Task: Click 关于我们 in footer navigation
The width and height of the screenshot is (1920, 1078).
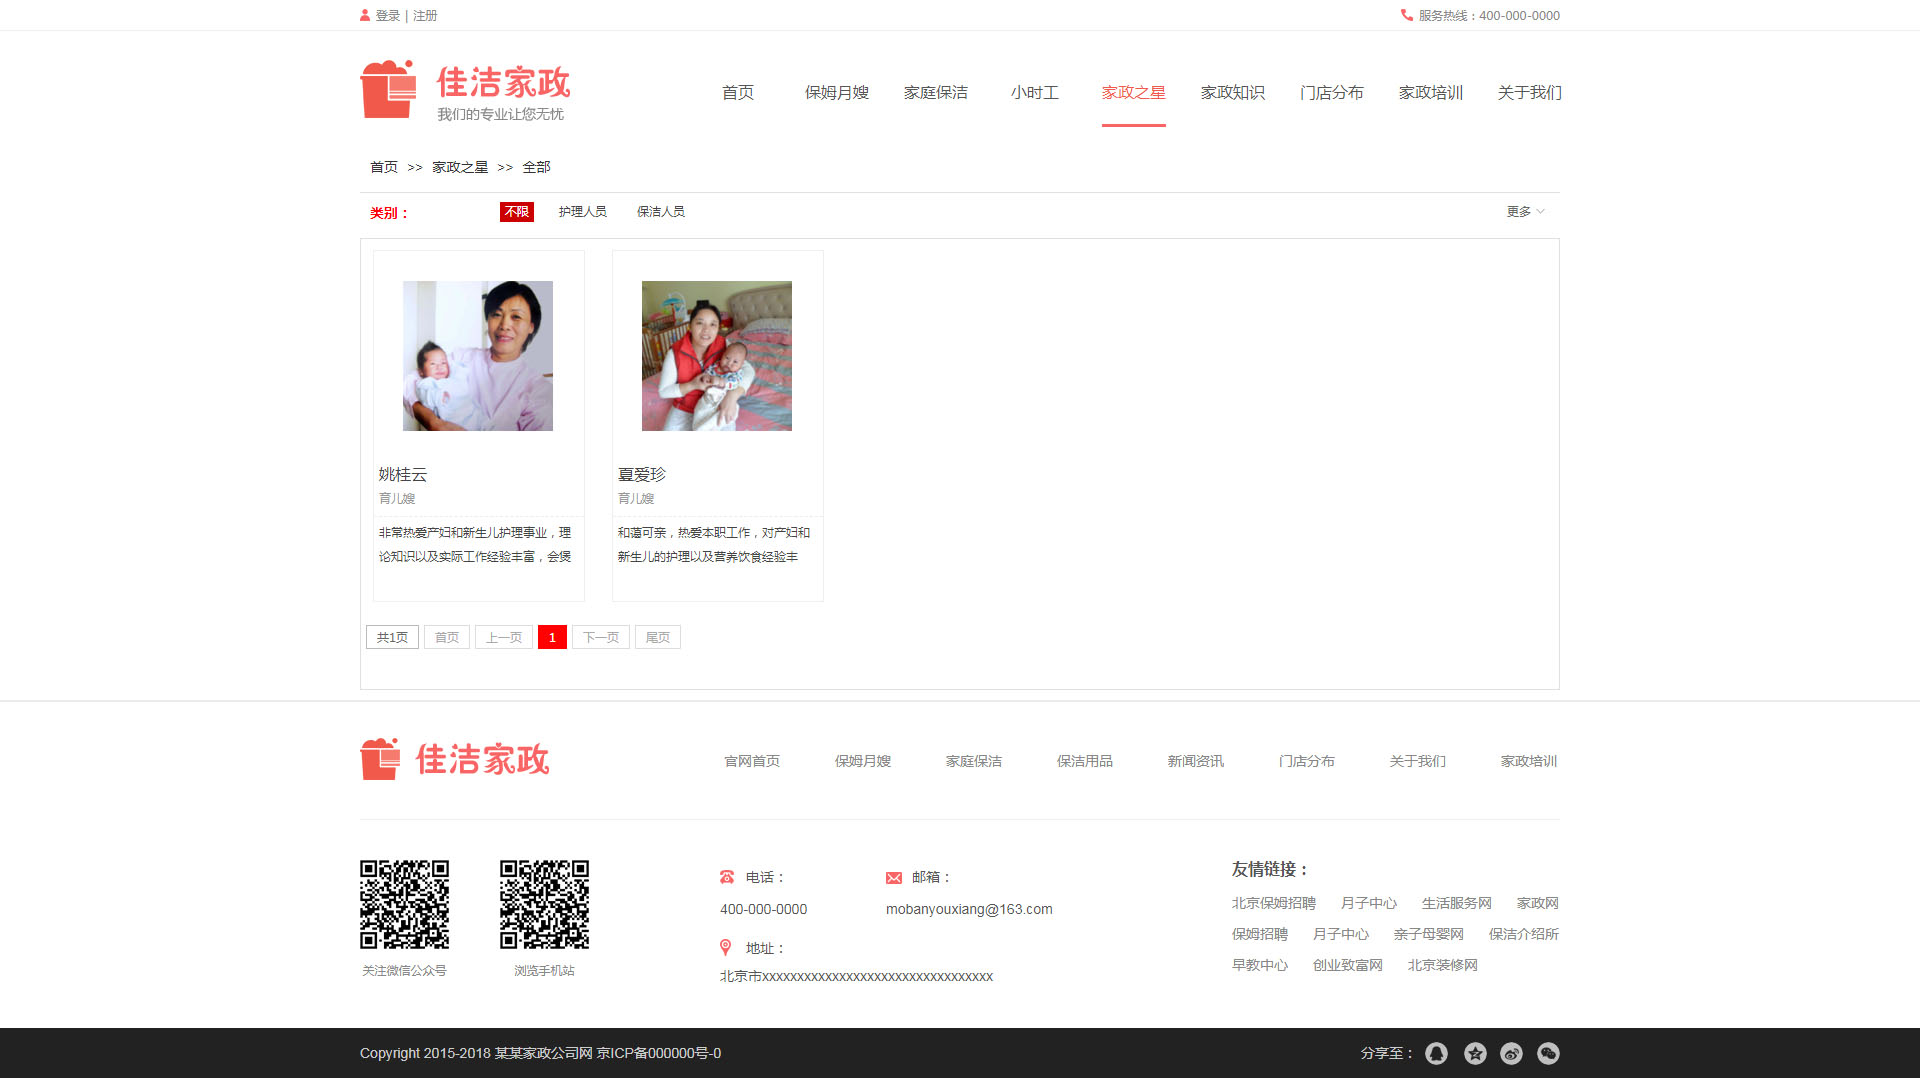Action: point(1418,761)
